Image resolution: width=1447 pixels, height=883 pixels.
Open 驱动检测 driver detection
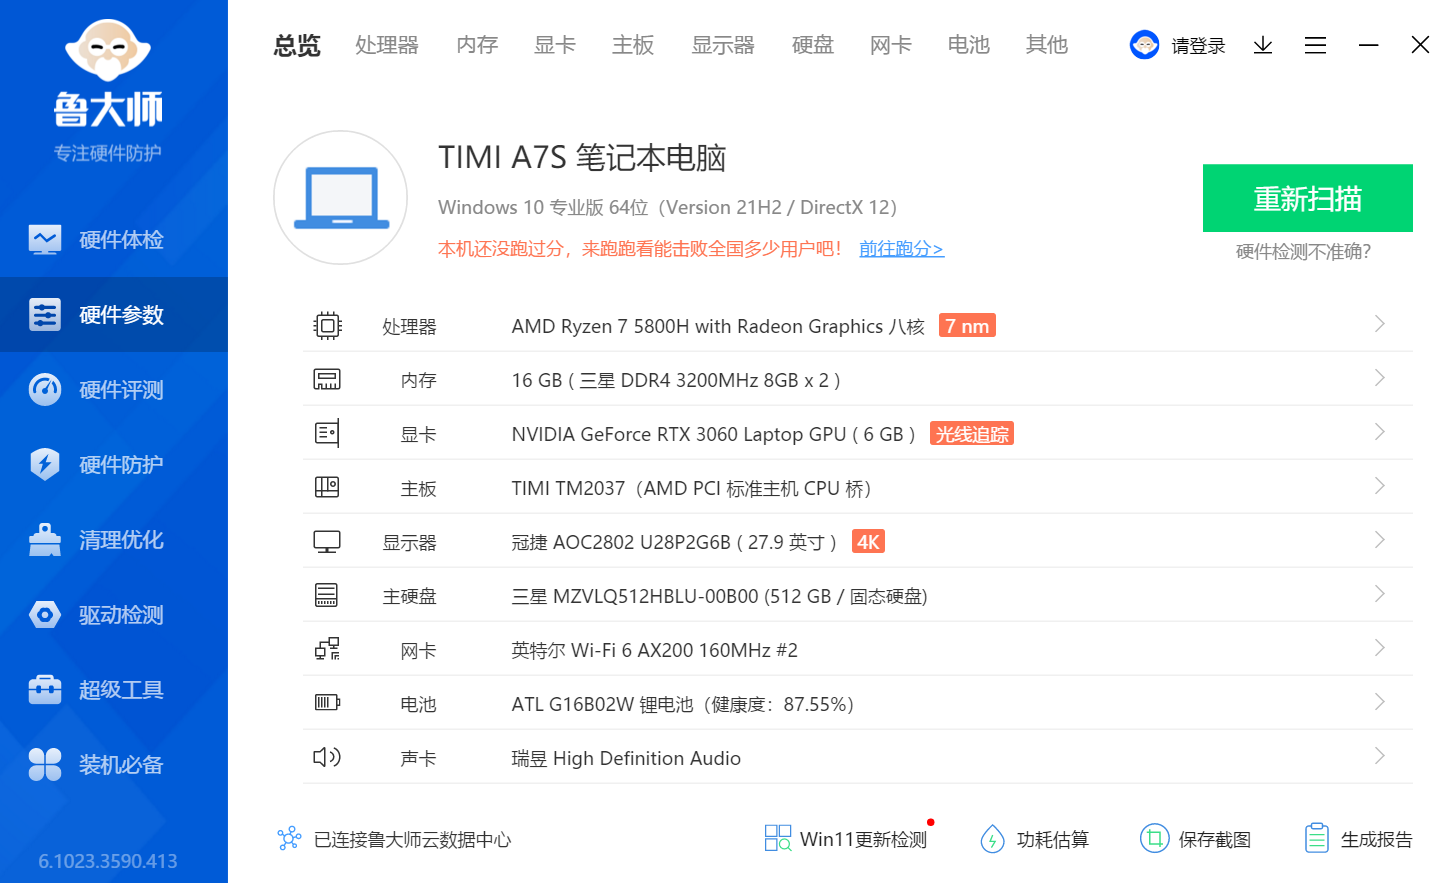(x=114, y=615)
